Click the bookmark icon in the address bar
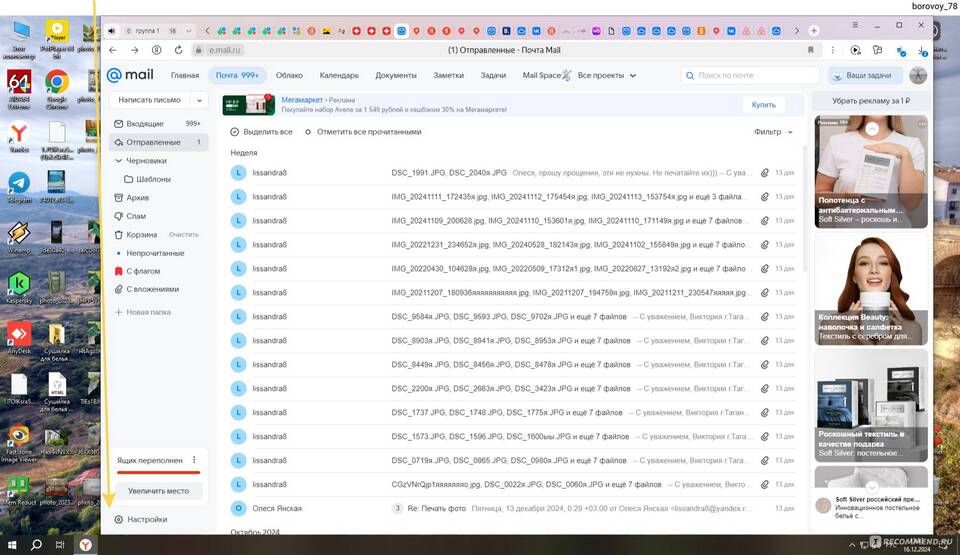This screenshot has height=555, width=960. pos(811,50)
